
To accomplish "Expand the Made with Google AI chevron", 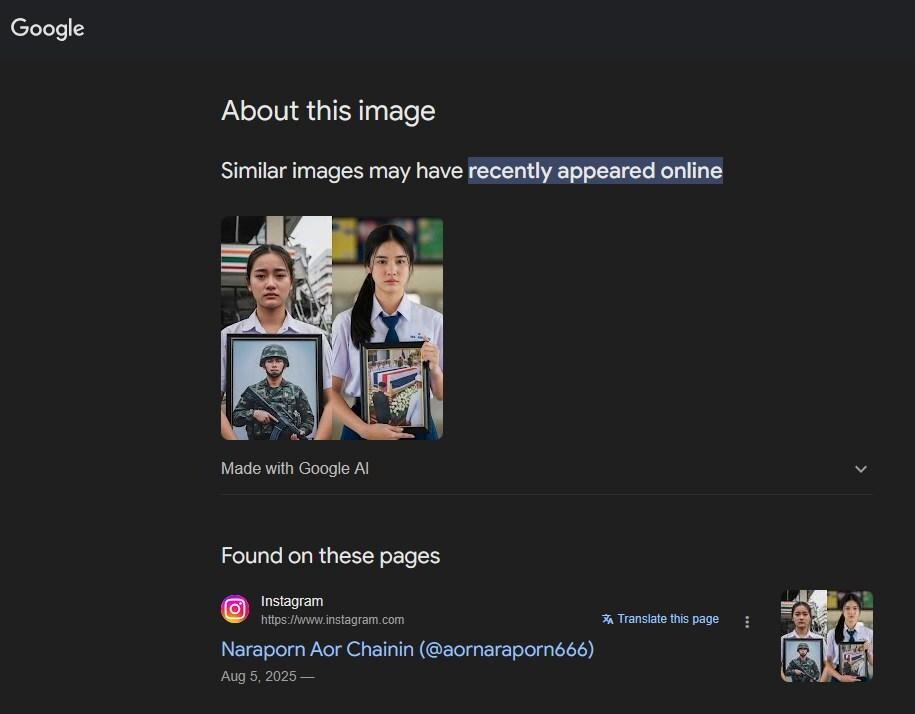I will pyautogui.click(x=861, y=469).
